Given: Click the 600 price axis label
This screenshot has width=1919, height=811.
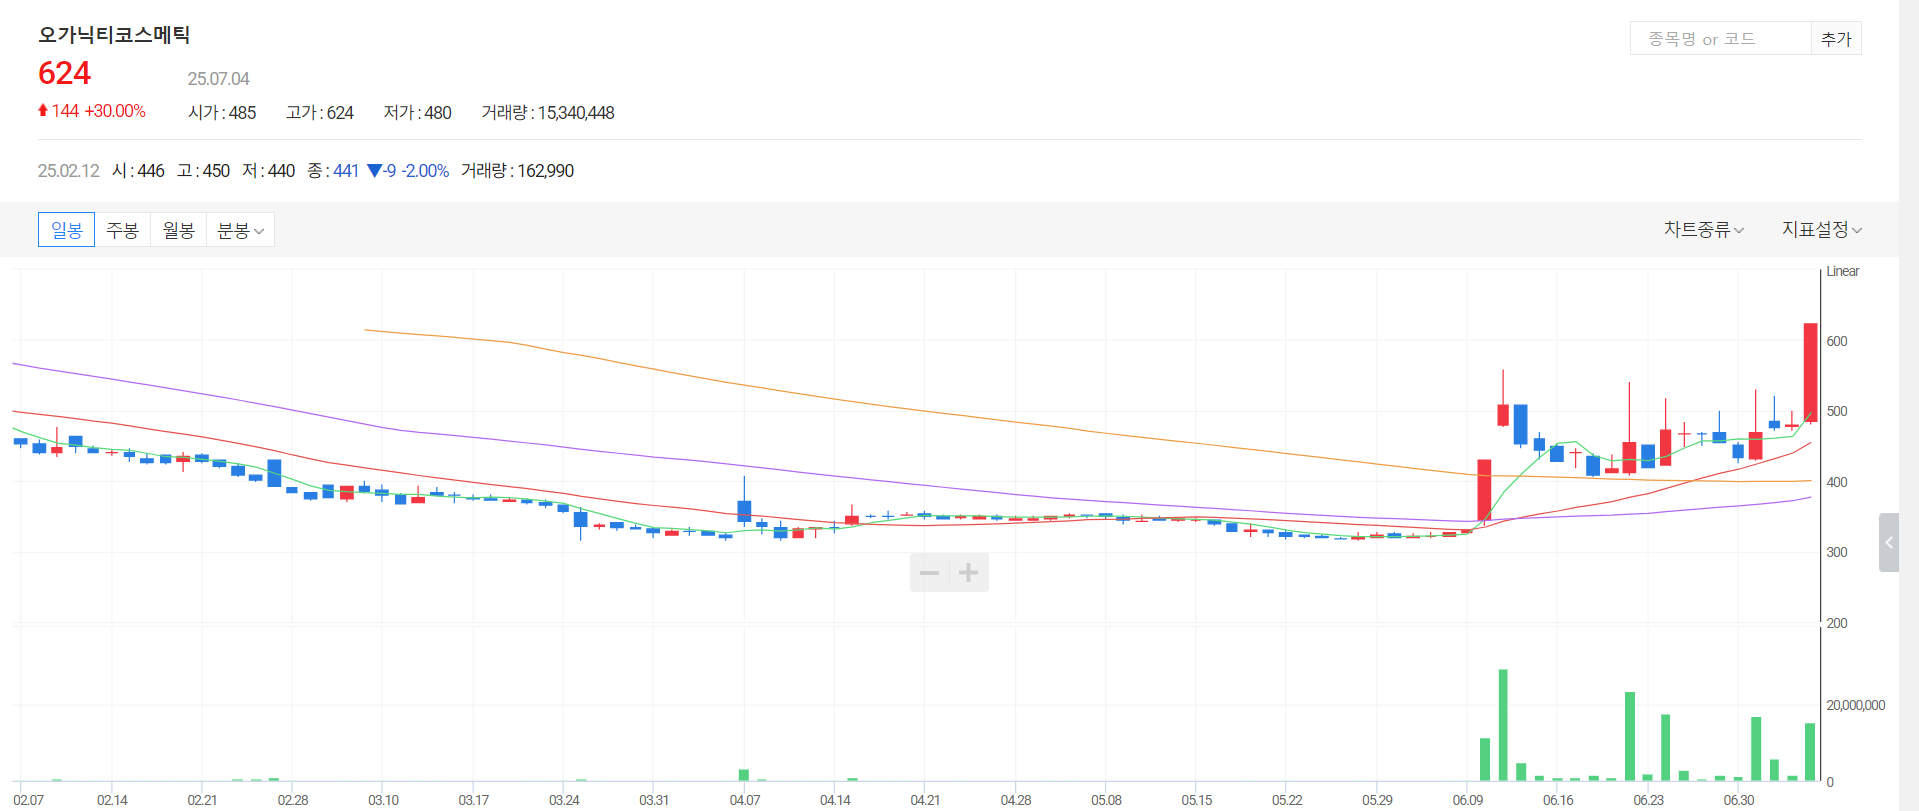Looking at the screenshot, I should [1837, 341].
